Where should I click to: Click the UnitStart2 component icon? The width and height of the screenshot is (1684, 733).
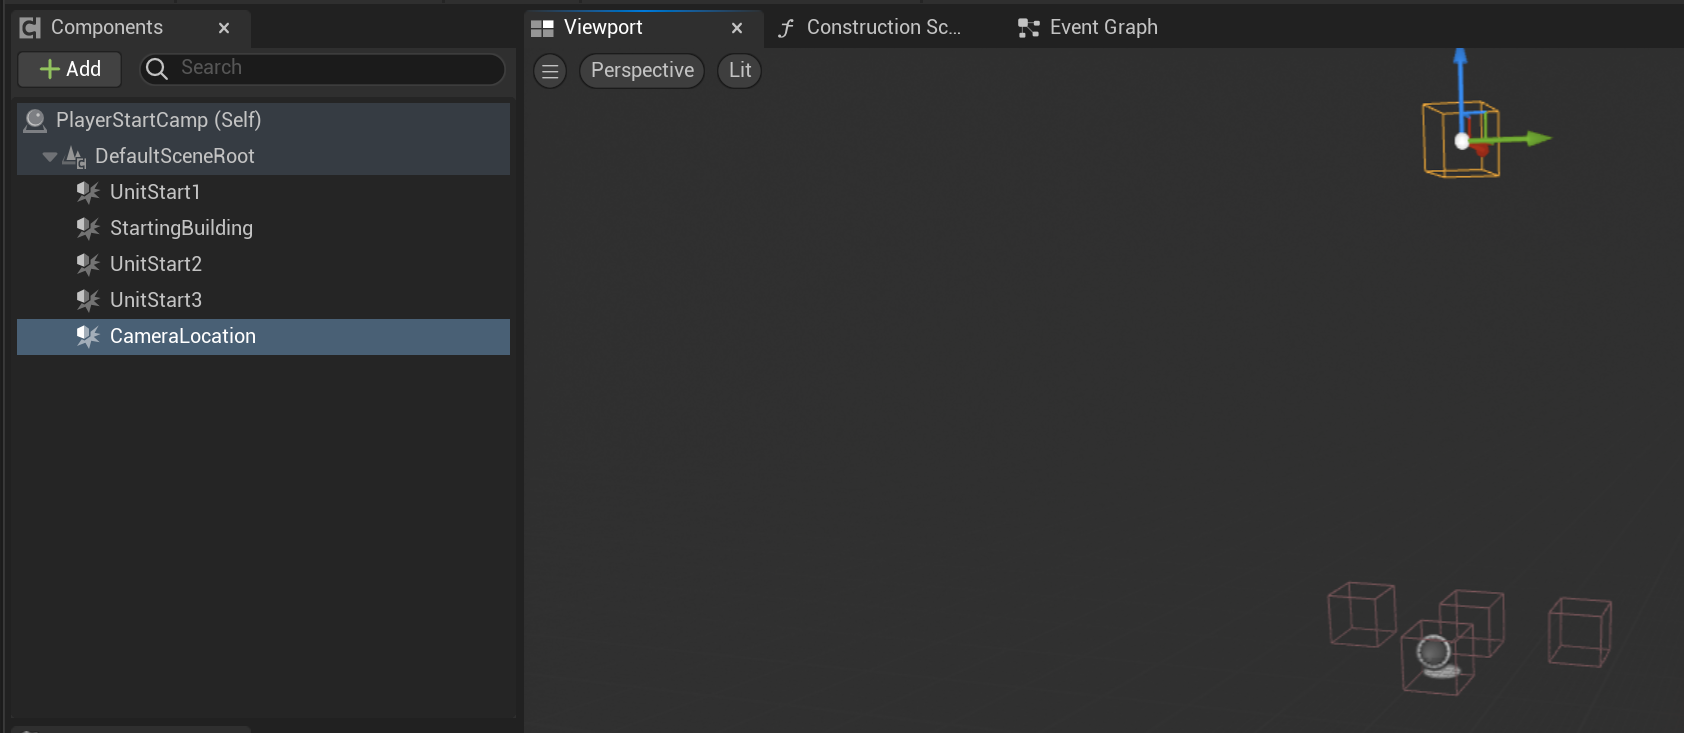88,264
